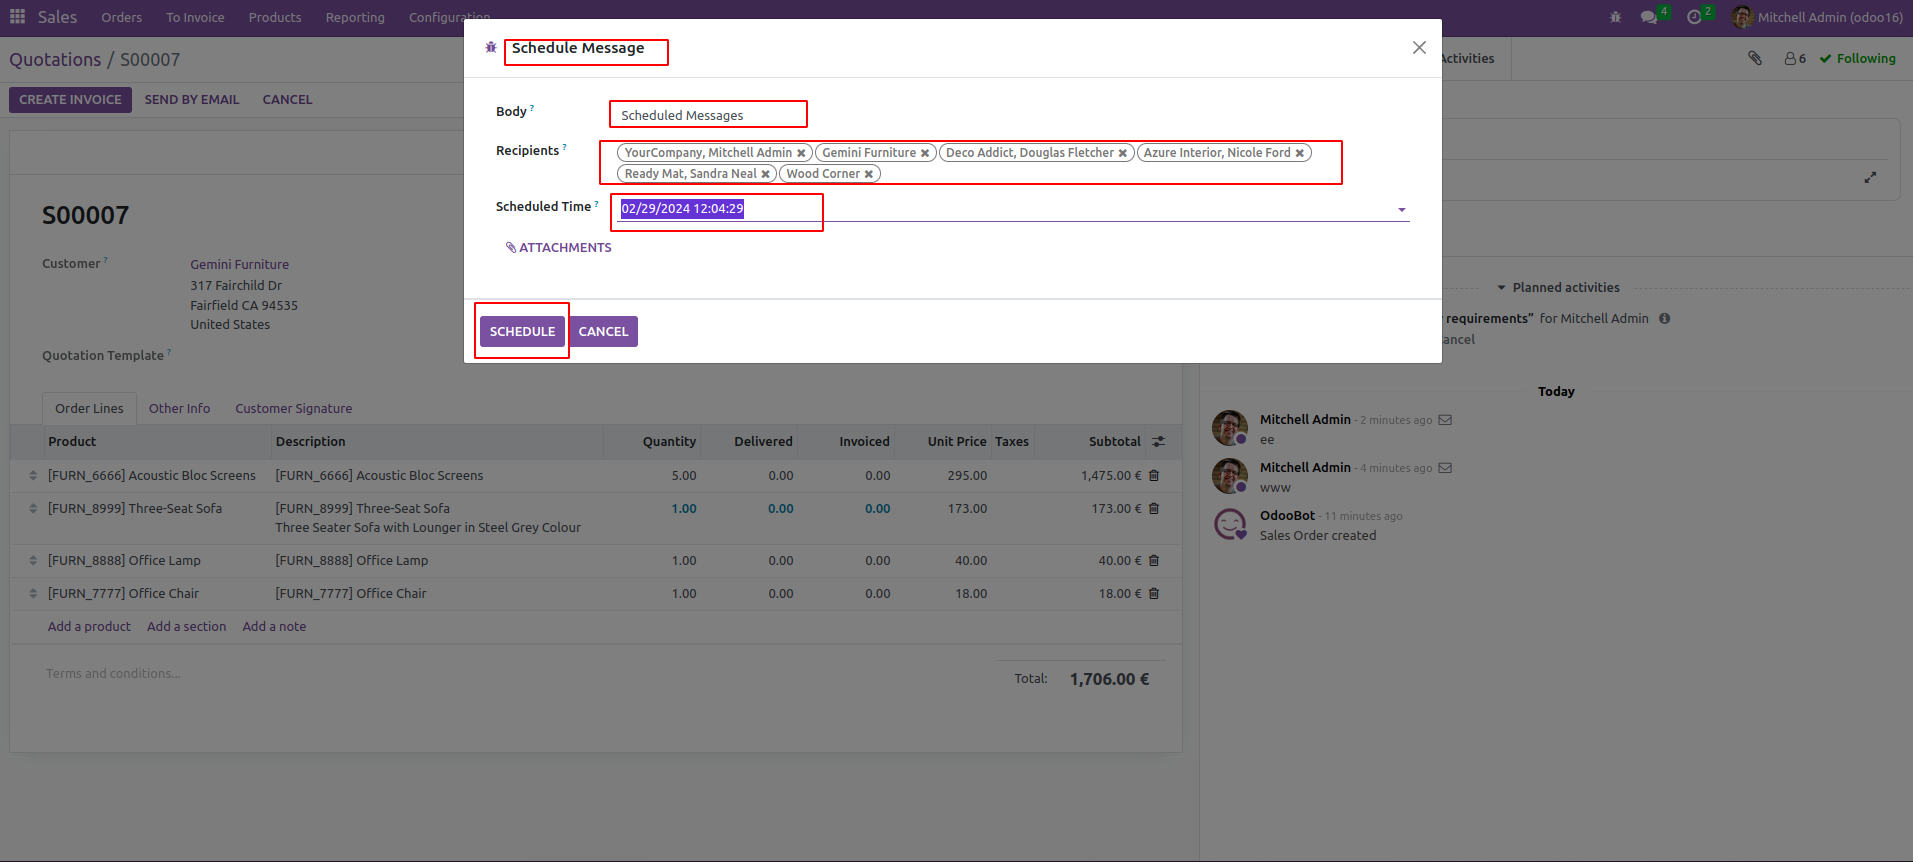1913x862 pixels.
Task: Open the activities clock icon
Action: [x=1694, y=17]
